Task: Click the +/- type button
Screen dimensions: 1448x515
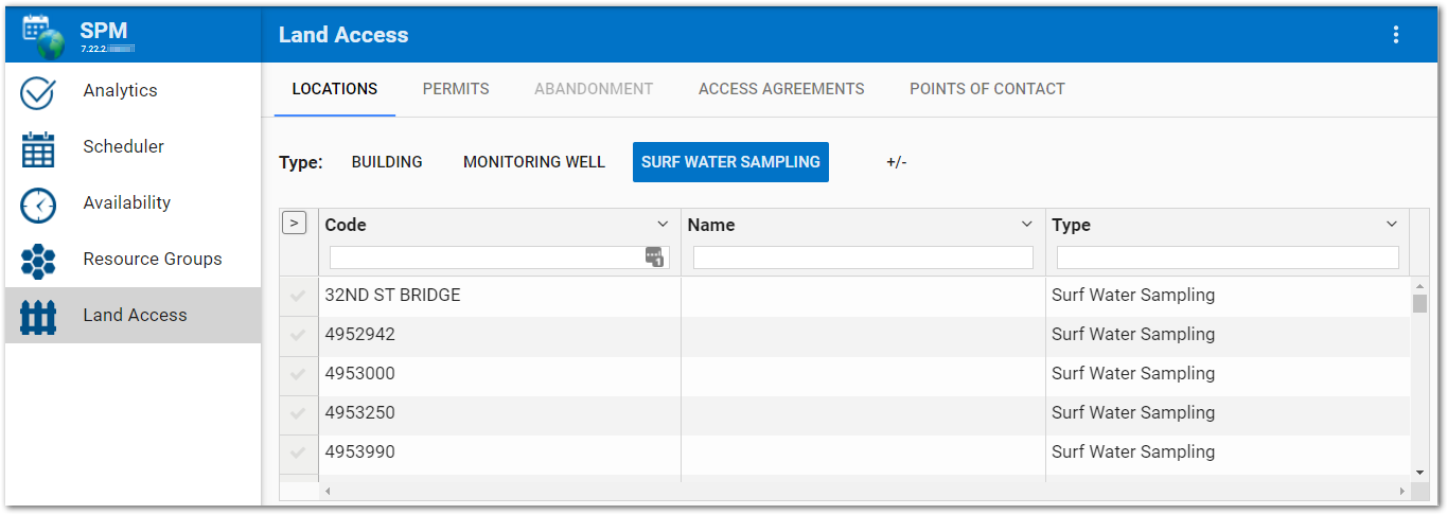Action: point(896,162)
